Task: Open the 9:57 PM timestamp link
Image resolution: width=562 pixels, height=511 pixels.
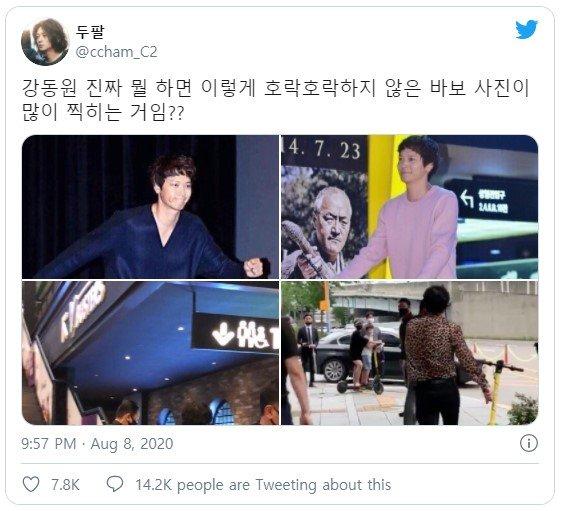Action: [x=49, y=444]
